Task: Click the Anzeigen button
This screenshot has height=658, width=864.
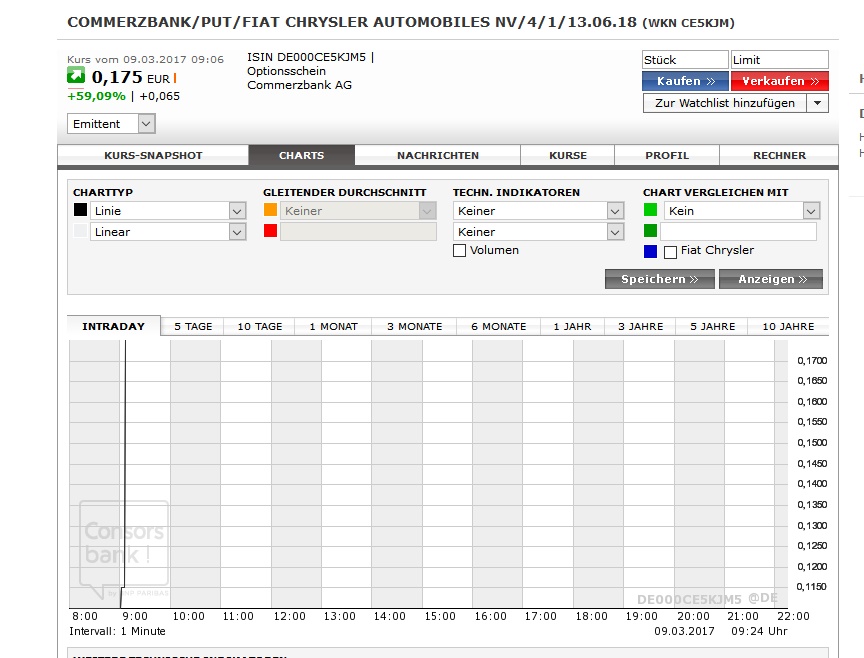Action: (x=770, y=279)
